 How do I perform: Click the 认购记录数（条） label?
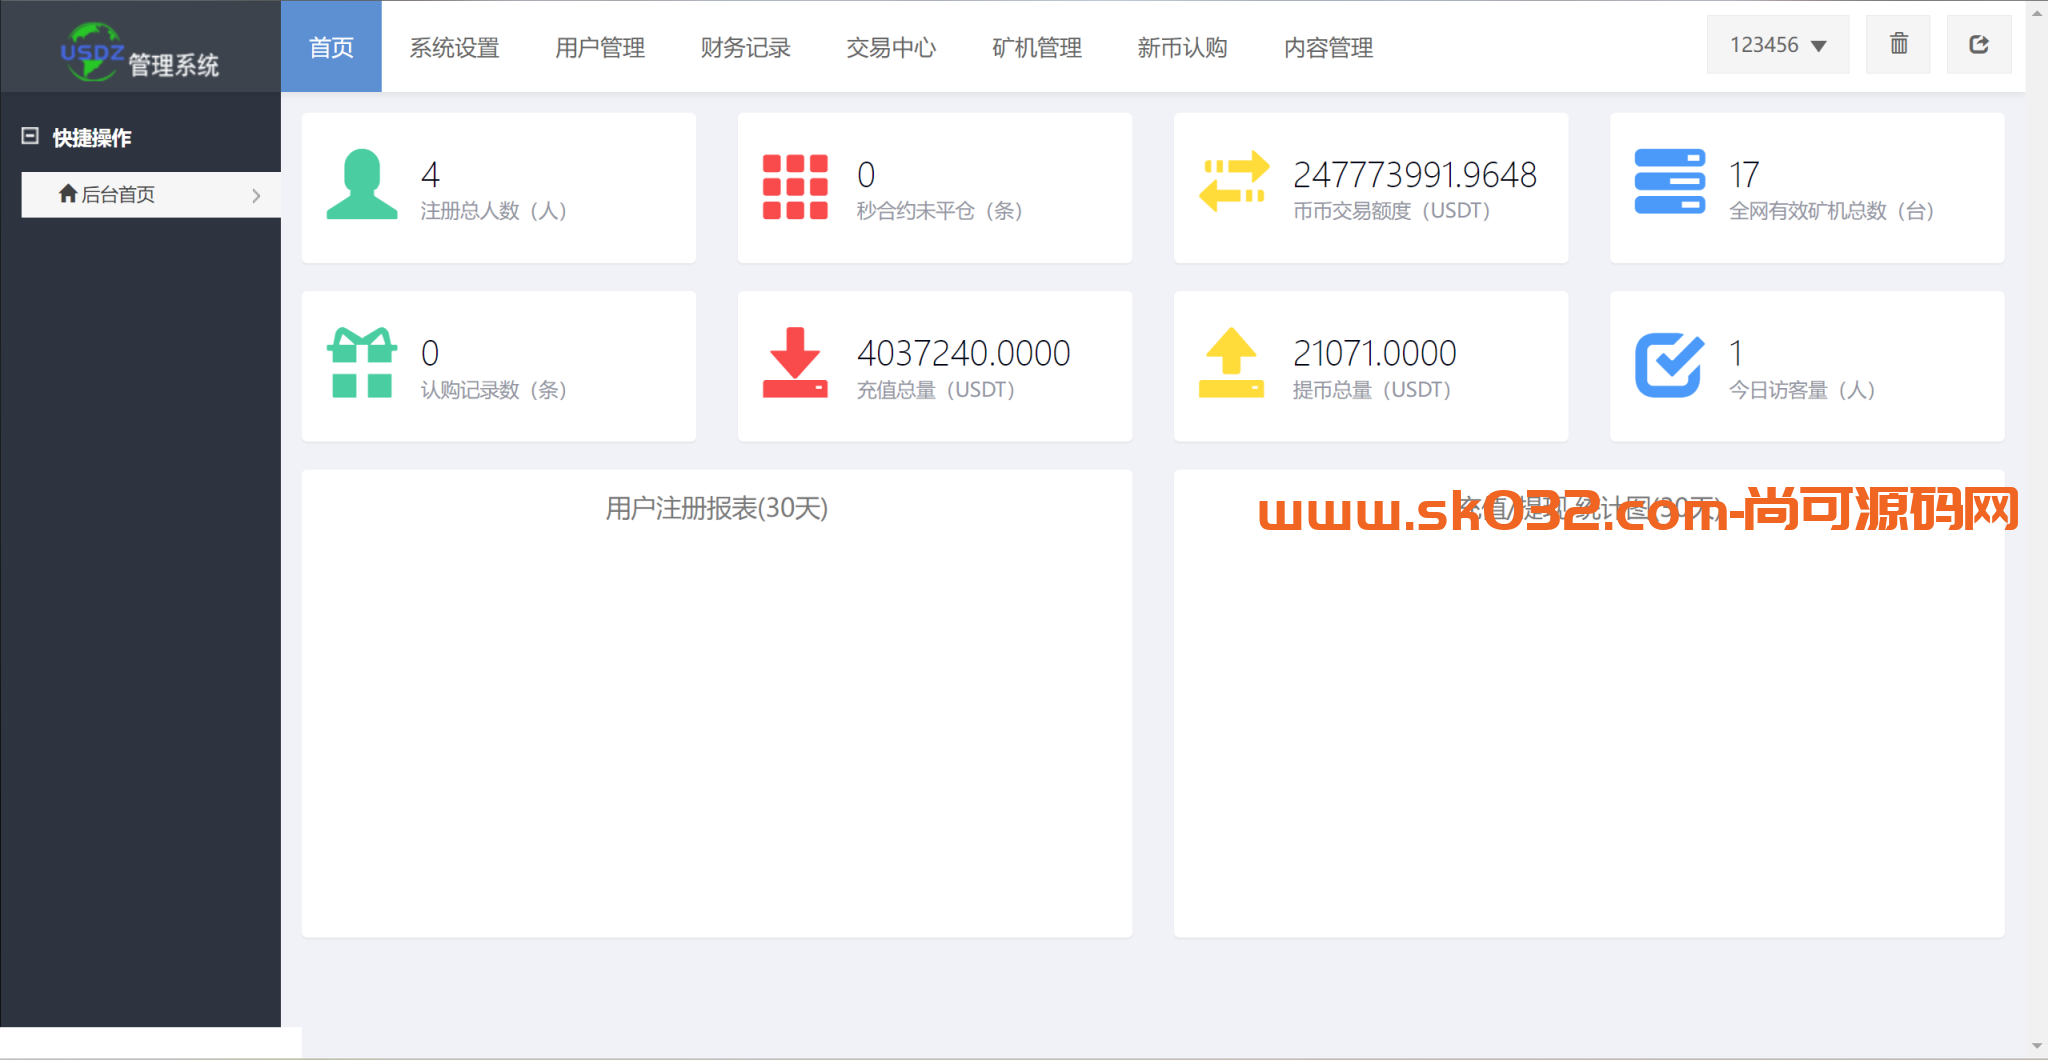(x=494, y=390)
